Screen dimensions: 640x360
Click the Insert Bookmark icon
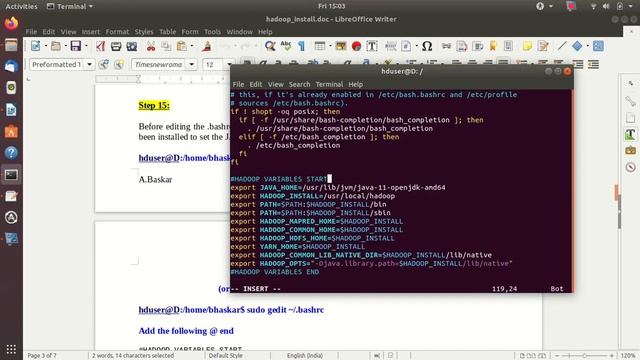point(493,46)
